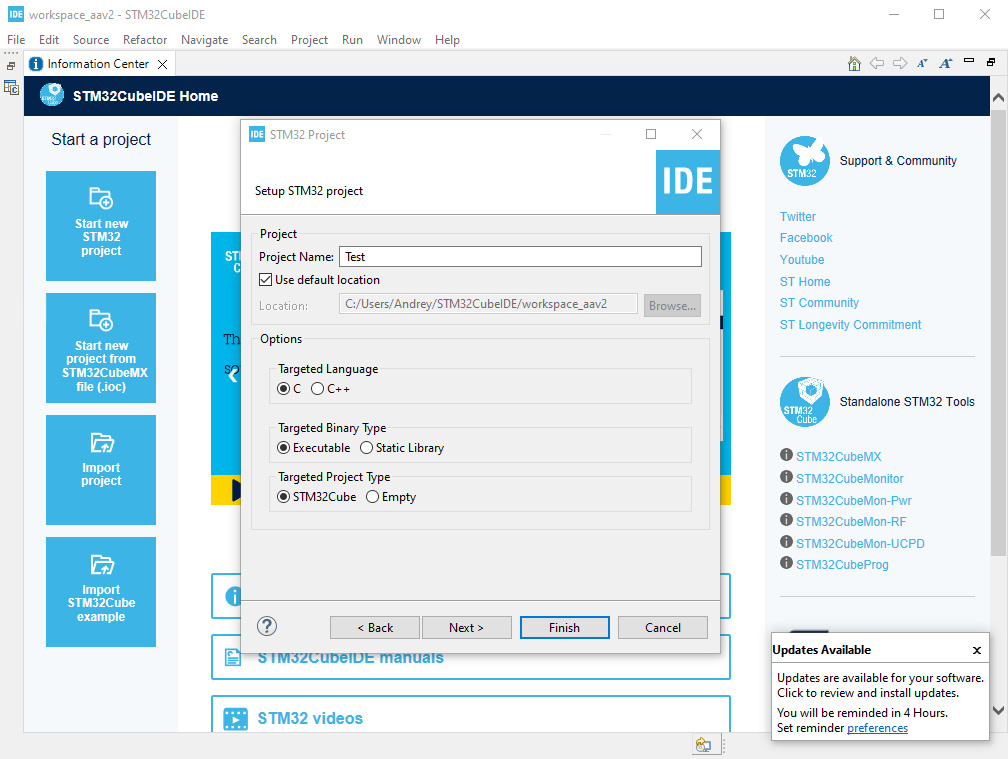Click Start new project from STM32CubeMX file tile
The image size is (1008, 759).
pos(101,348)
